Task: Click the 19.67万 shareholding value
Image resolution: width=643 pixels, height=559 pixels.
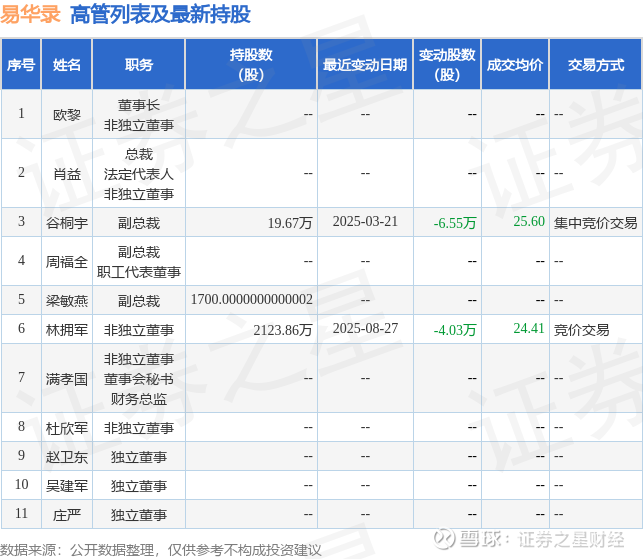Action: 290,223
